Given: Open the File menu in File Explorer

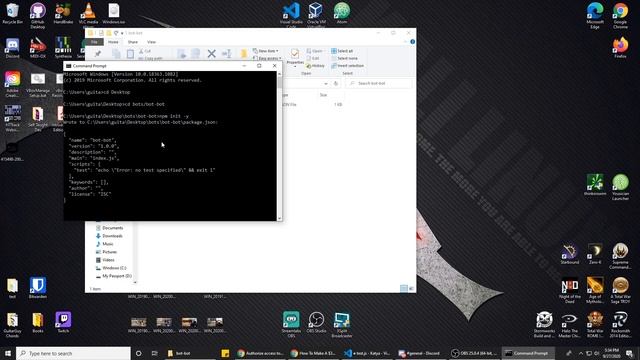Looking at the screenshot, I should click(94, 42).
